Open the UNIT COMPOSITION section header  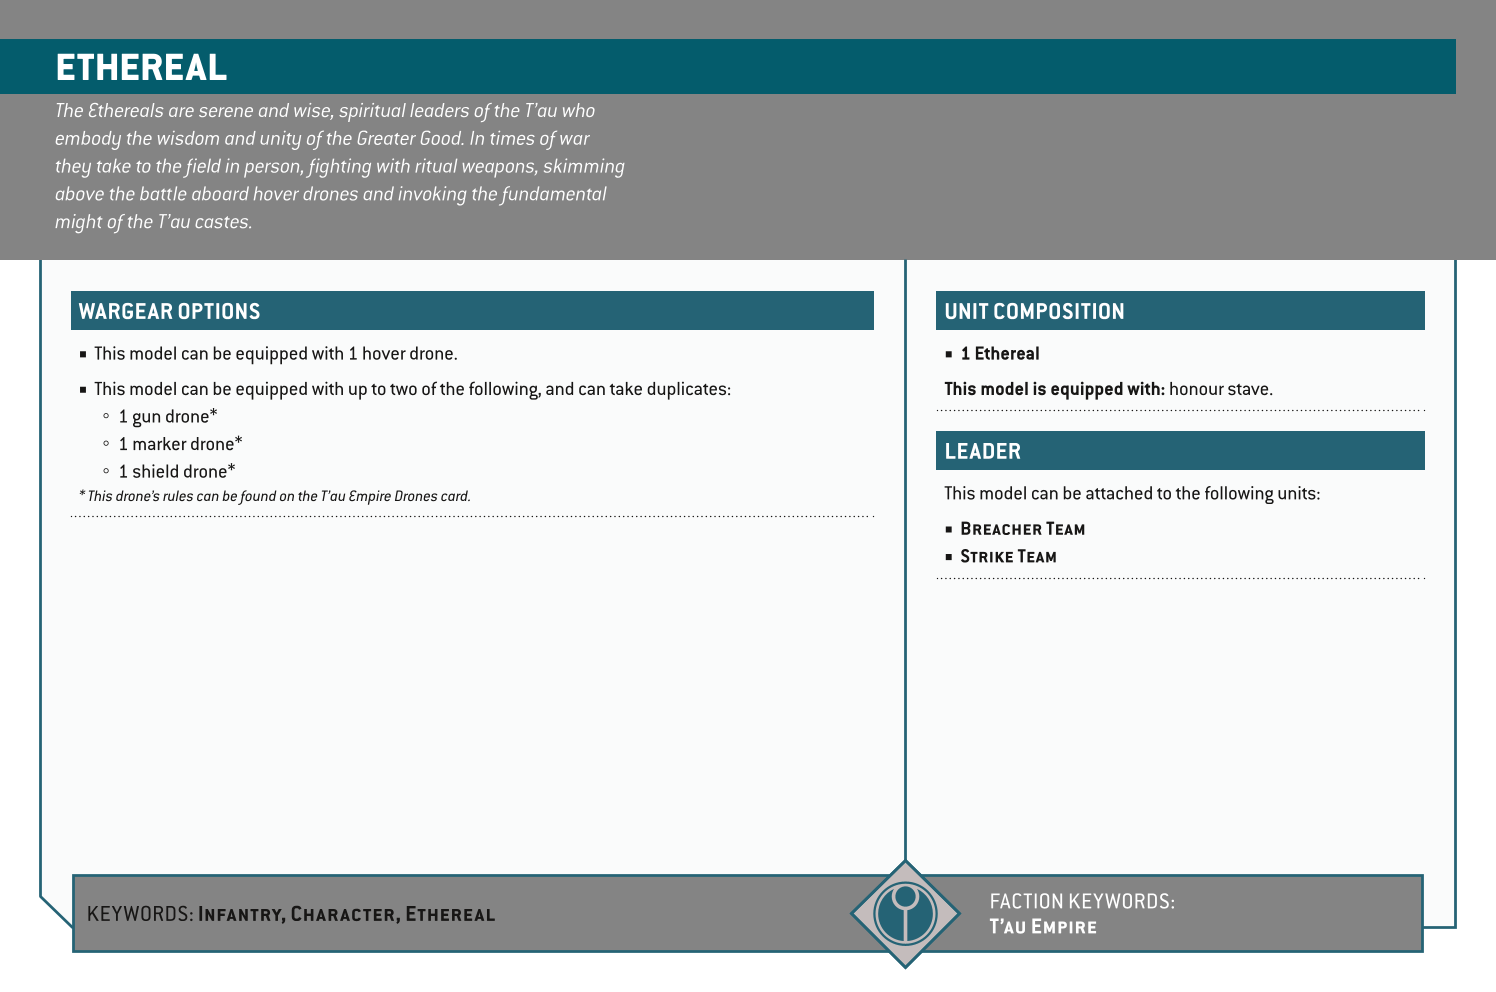click(x=1034, y=311)
